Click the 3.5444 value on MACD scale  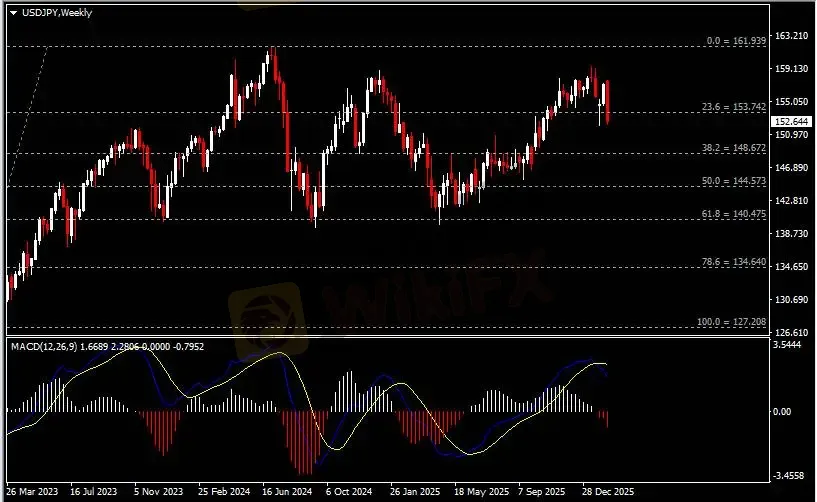point(791,345)
